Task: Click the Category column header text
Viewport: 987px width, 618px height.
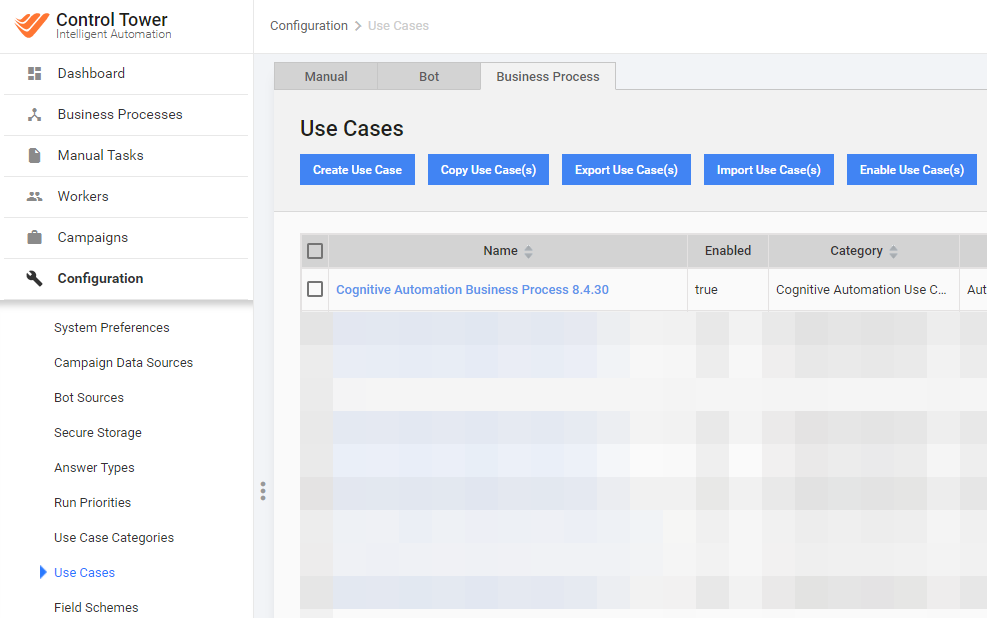Action: coord(856,250)
